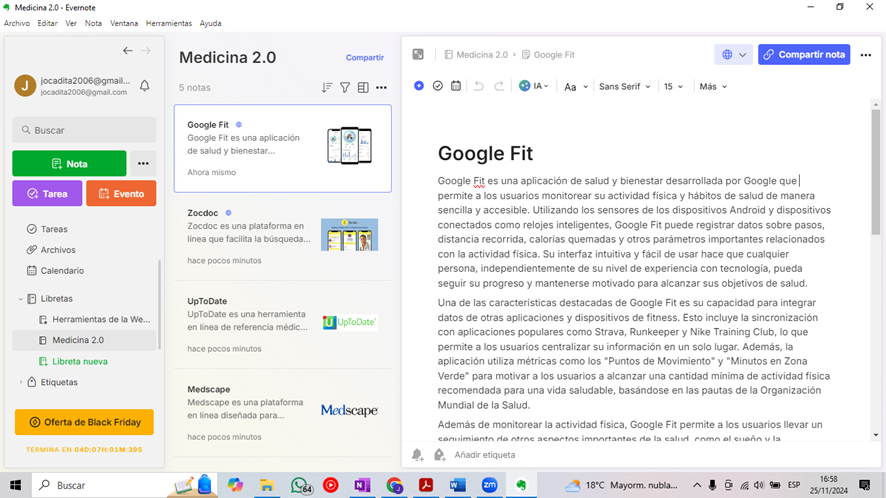Screen dimensions: 886x498
Task: Go forward with the right arrow
Action: click(146, 51)
